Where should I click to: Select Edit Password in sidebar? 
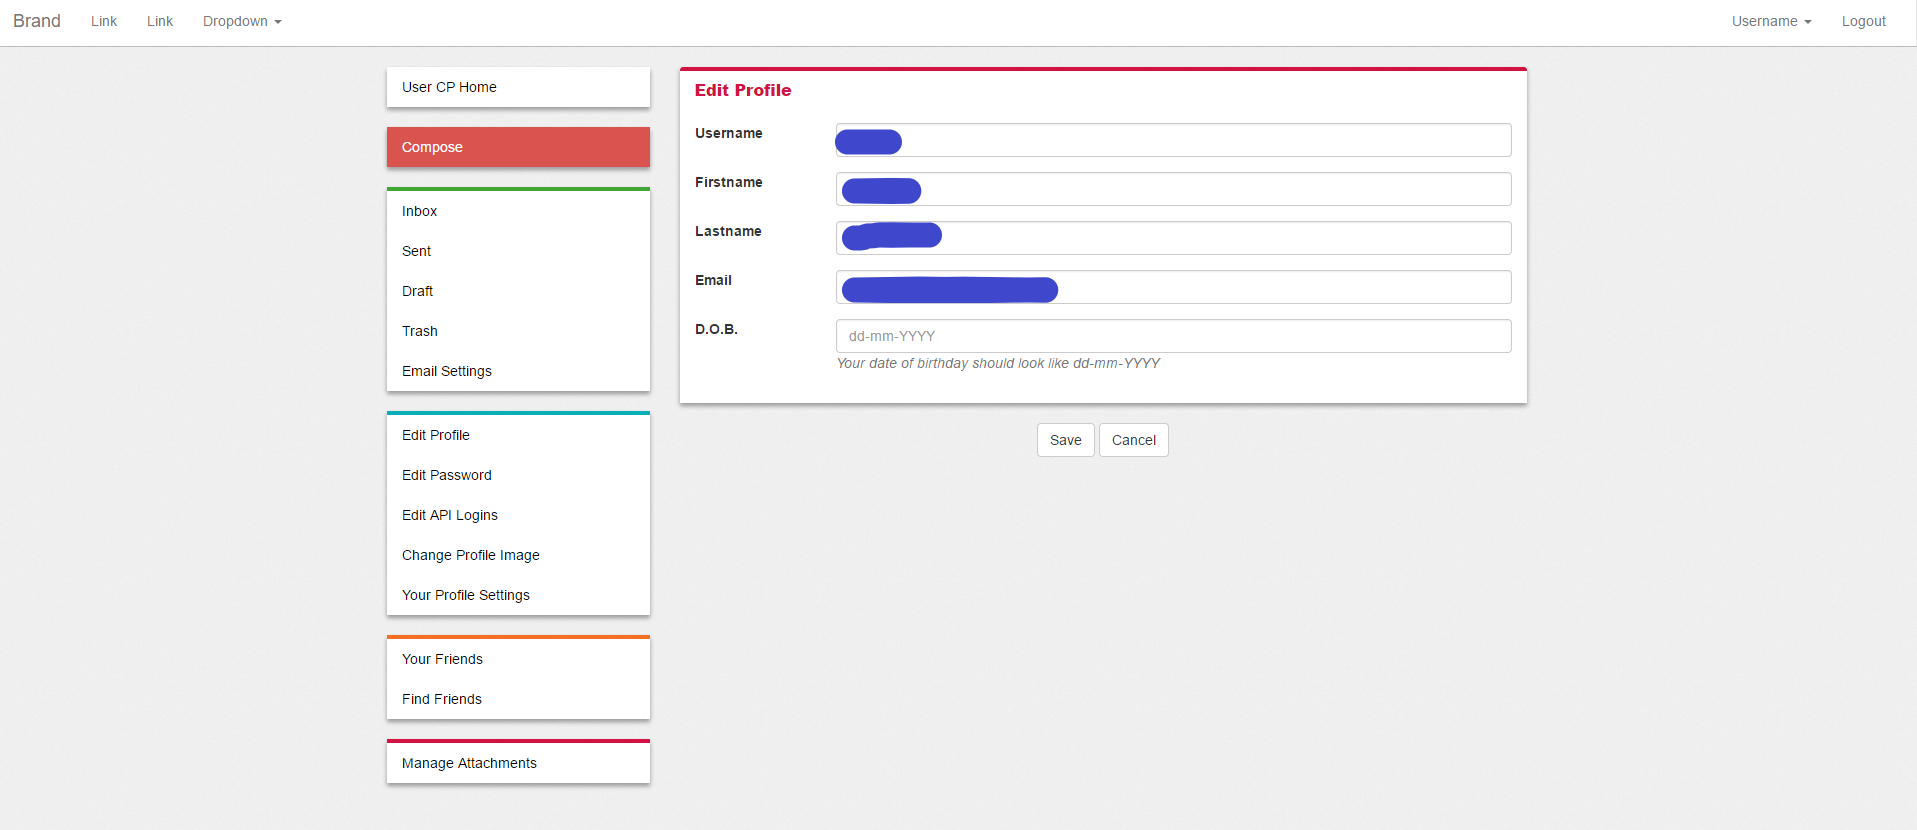(518, 475)
